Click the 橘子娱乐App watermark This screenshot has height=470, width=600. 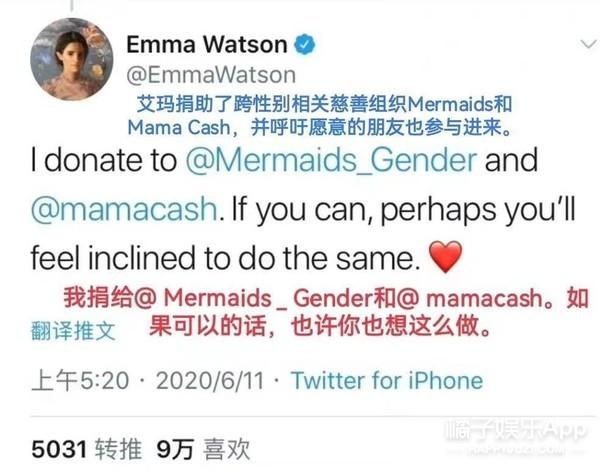pyautogui.click(x=516, y=431)
